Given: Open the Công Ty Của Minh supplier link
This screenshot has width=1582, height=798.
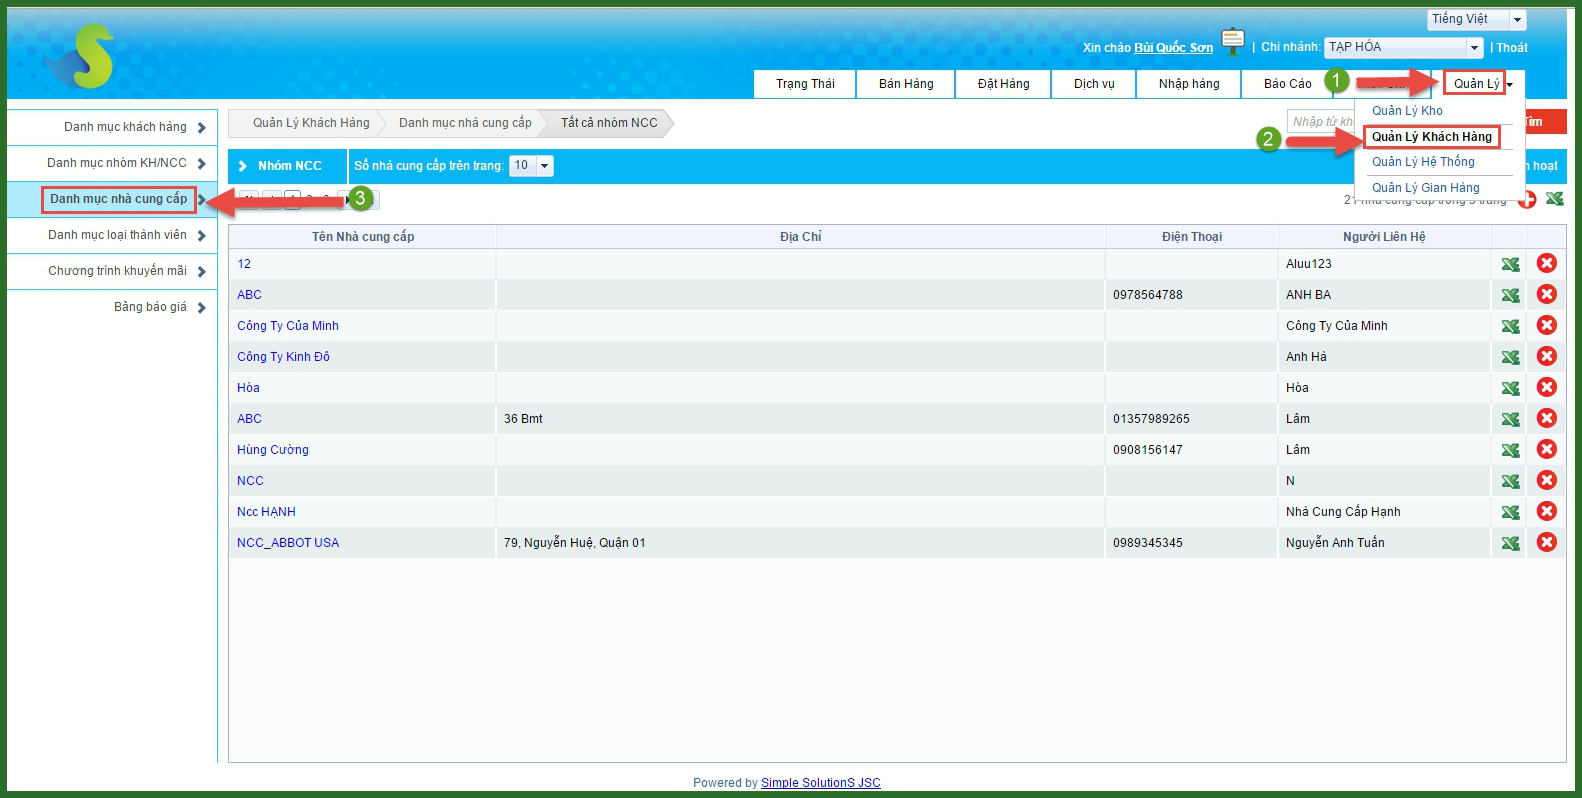Looking at the screenshot, I should [288, 326].
